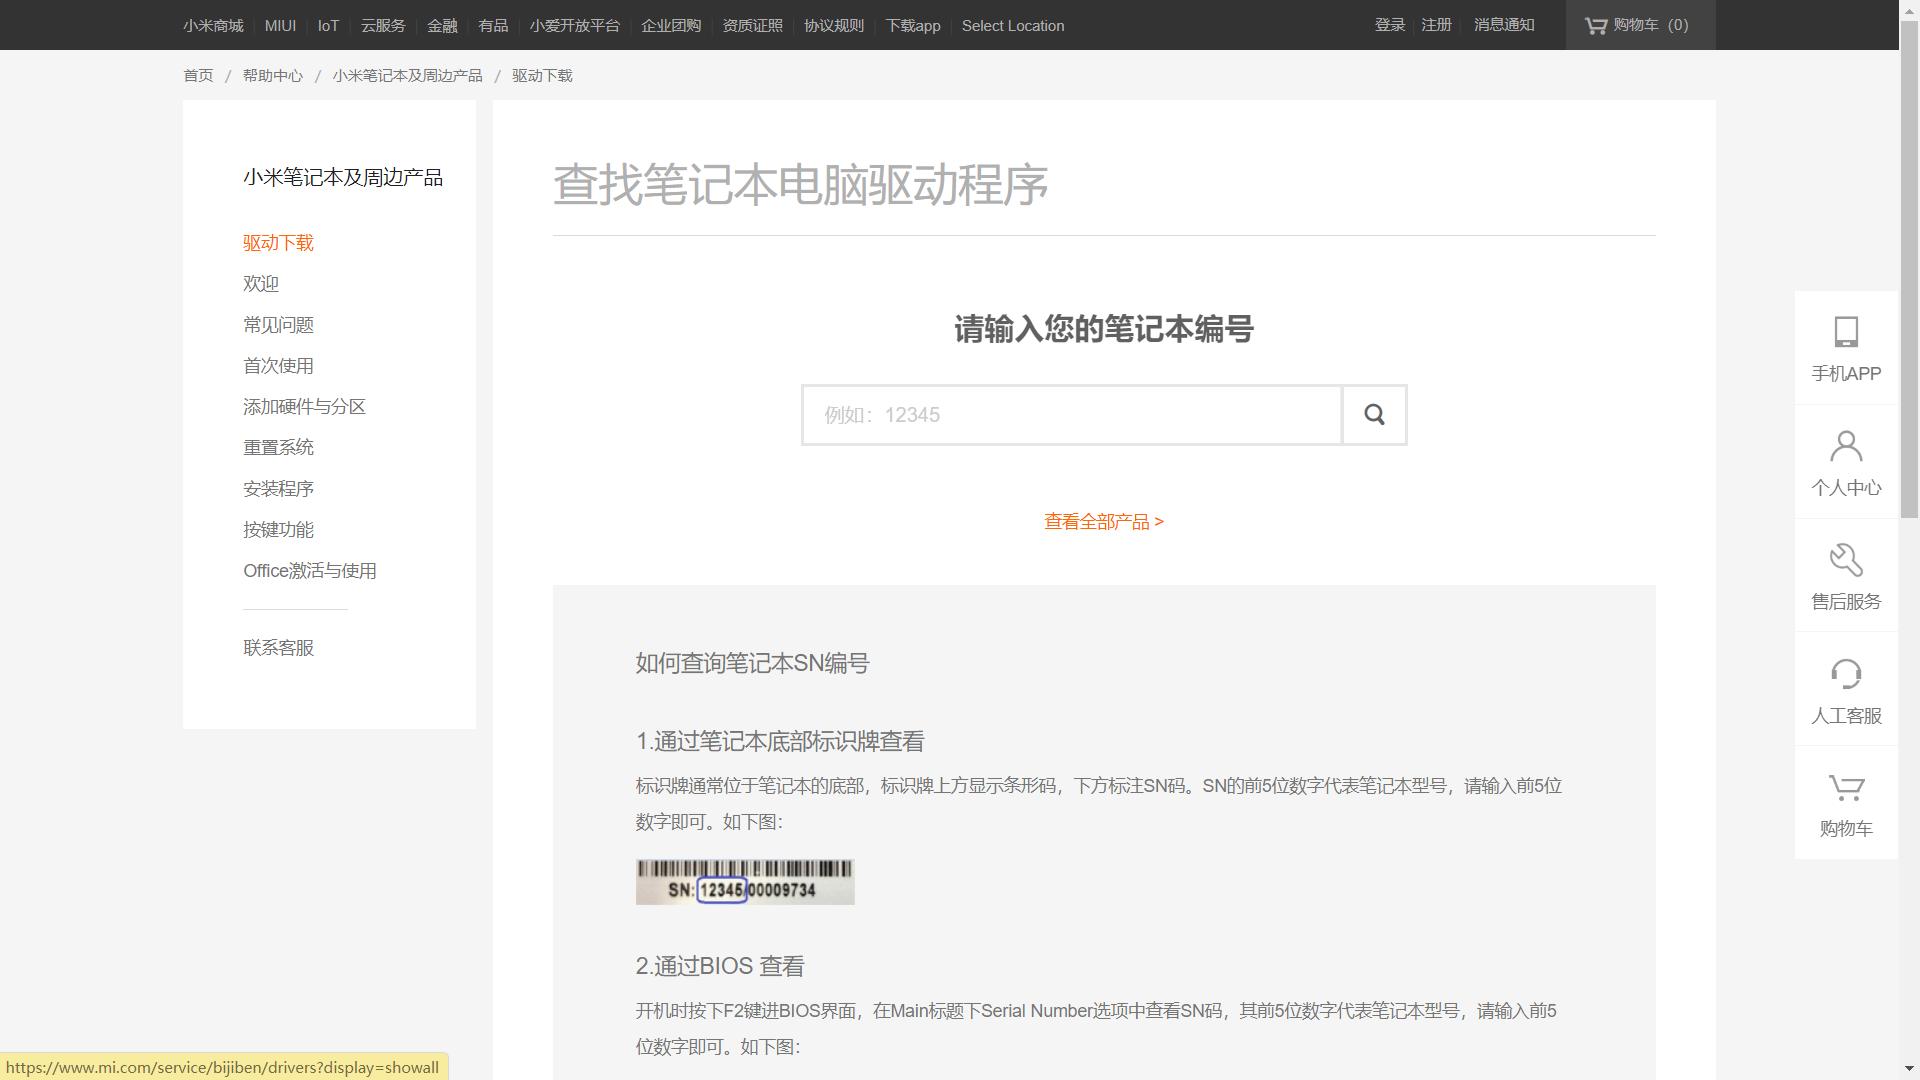
Task: Open 个人中心 from the right sidebar
Action: click(x=1845, y=461)
